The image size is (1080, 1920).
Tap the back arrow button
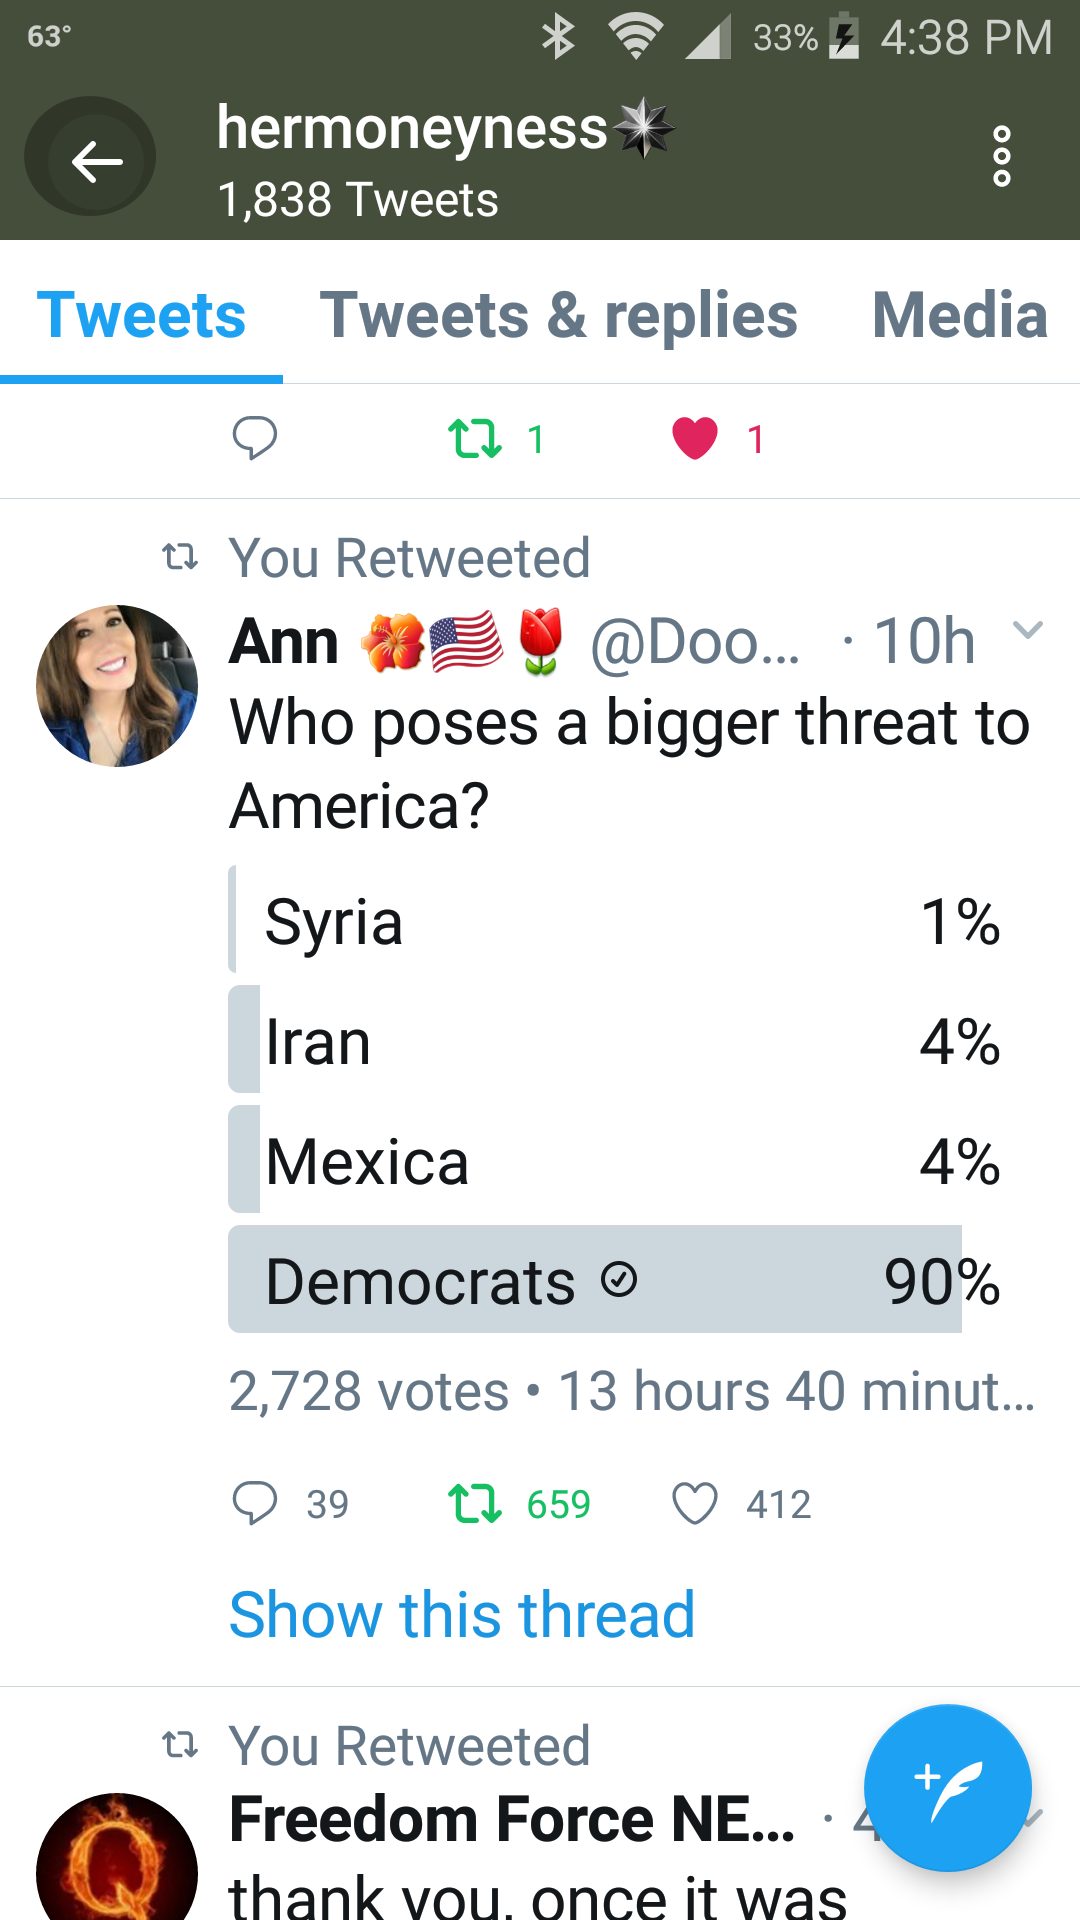91,157
